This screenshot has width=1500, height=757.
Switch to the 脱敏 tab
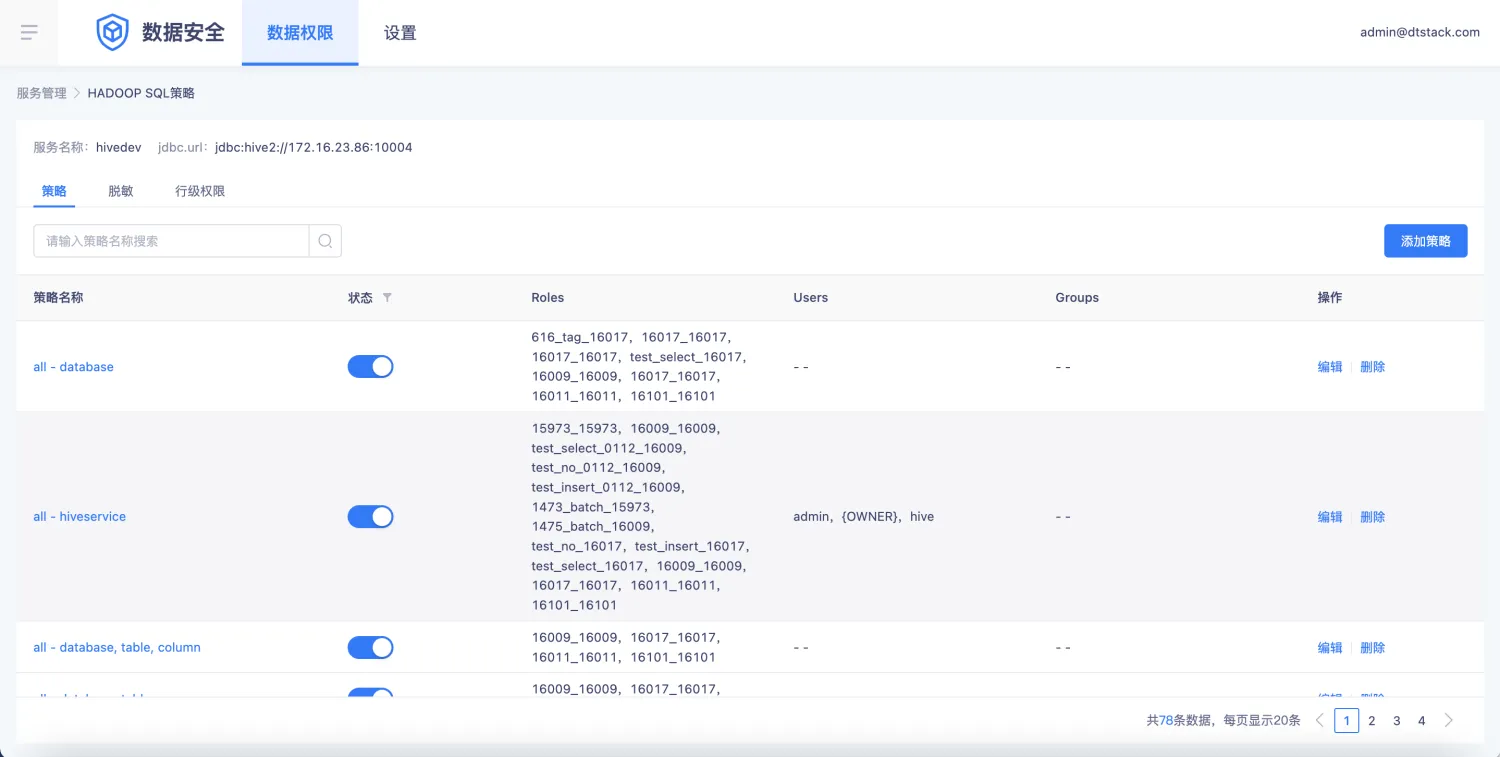click(121, 191)
